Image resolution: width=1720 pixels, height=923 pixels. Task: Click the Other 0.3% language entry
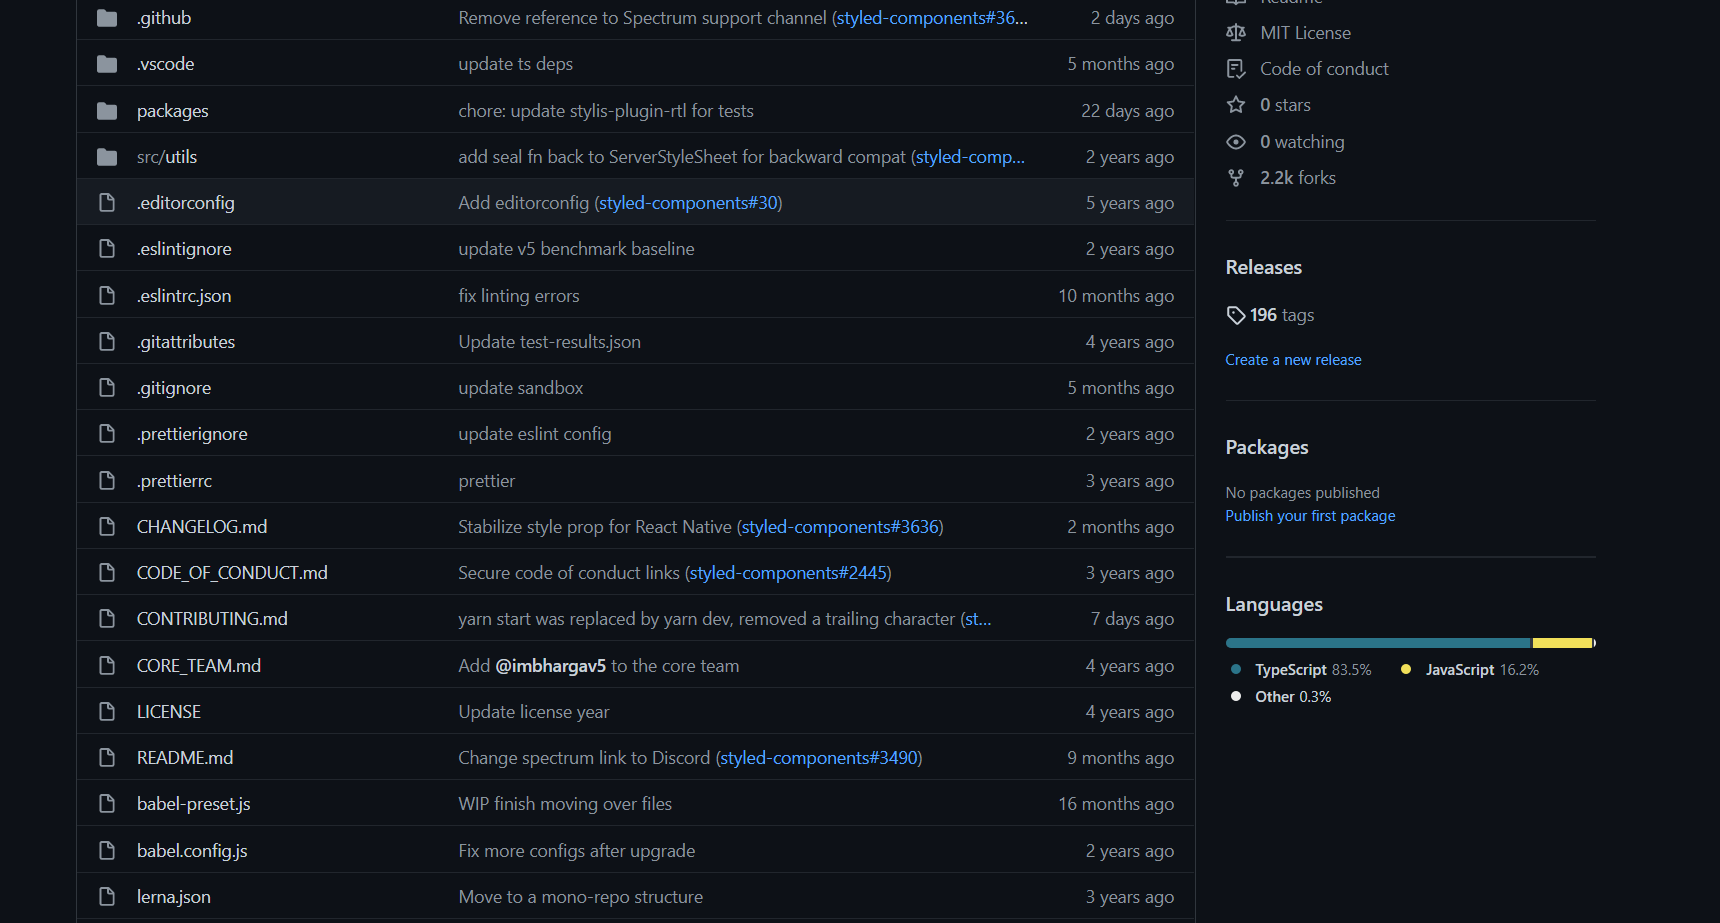1281,697
